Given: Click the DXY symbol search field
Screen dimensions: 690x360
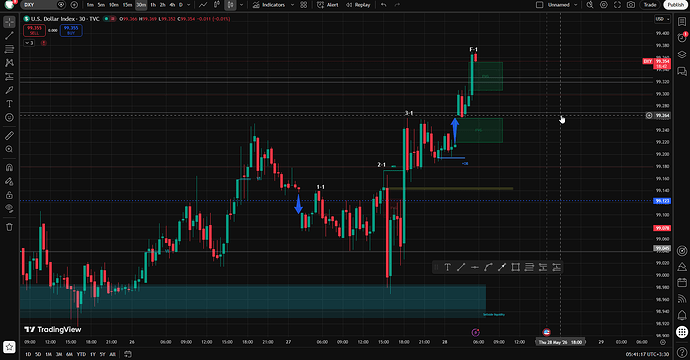Looking at the screenshot, I should pyautogui.click(x=40, y=5).
